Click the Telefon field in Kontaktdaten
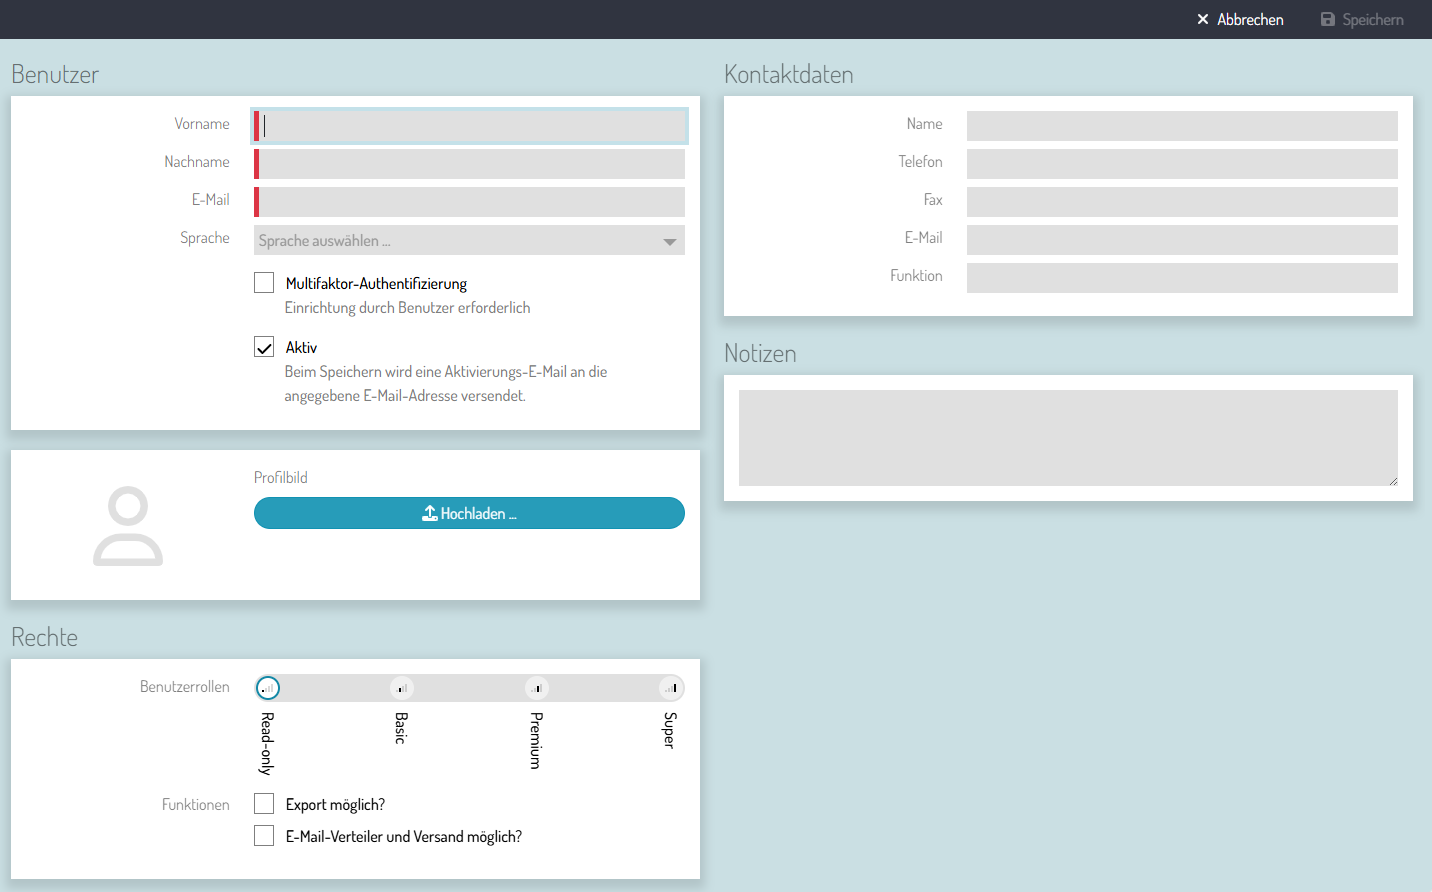This screenshot has width=1432, height=892. pos(1181,164)
